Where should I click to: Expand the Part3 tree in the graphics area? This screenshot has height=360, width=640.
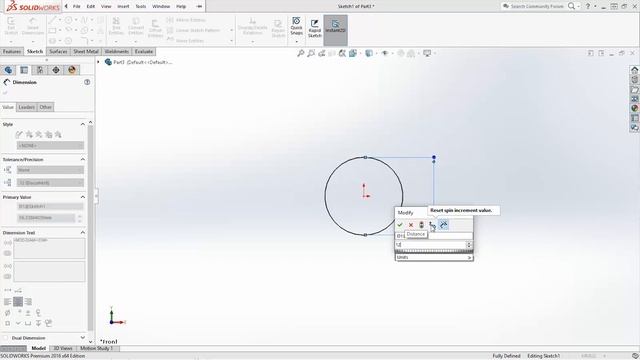(x=98, y=62)
